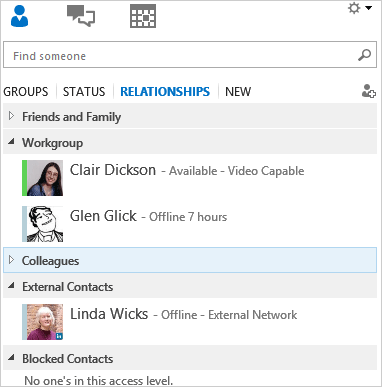Open the Contacts view person icon

[x=19, y=16]
